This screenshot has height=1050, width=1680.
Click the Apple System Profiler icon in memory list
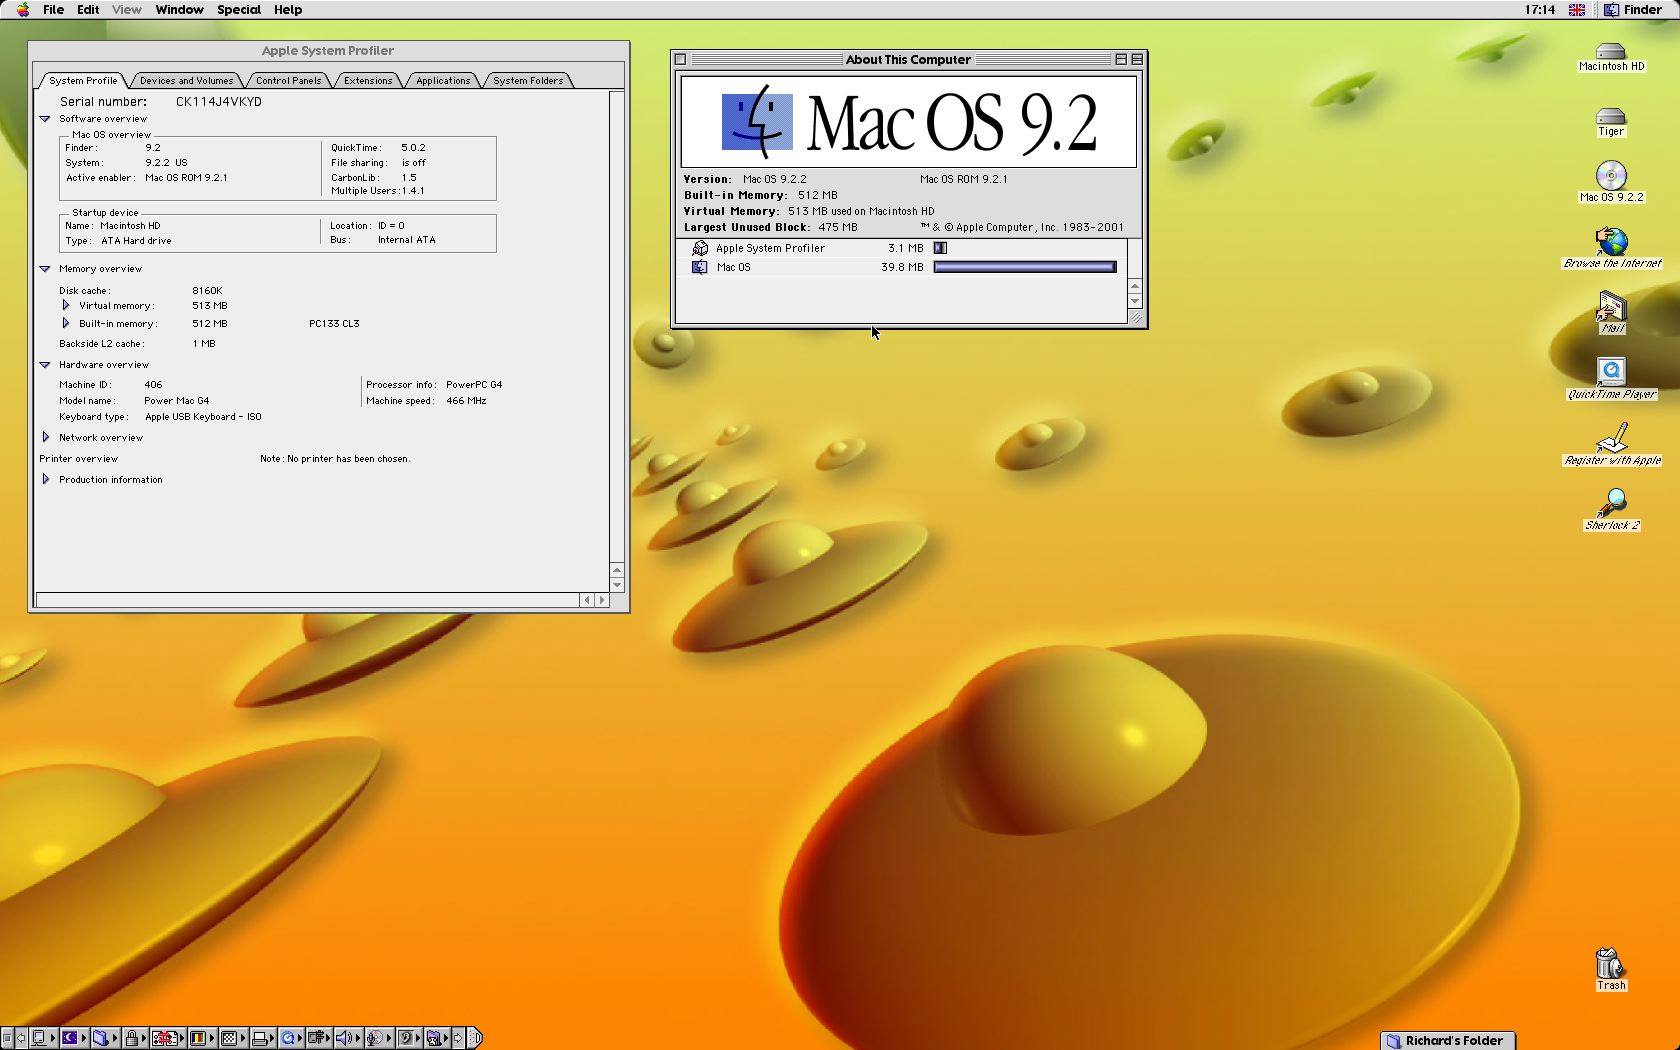point(700,248)
